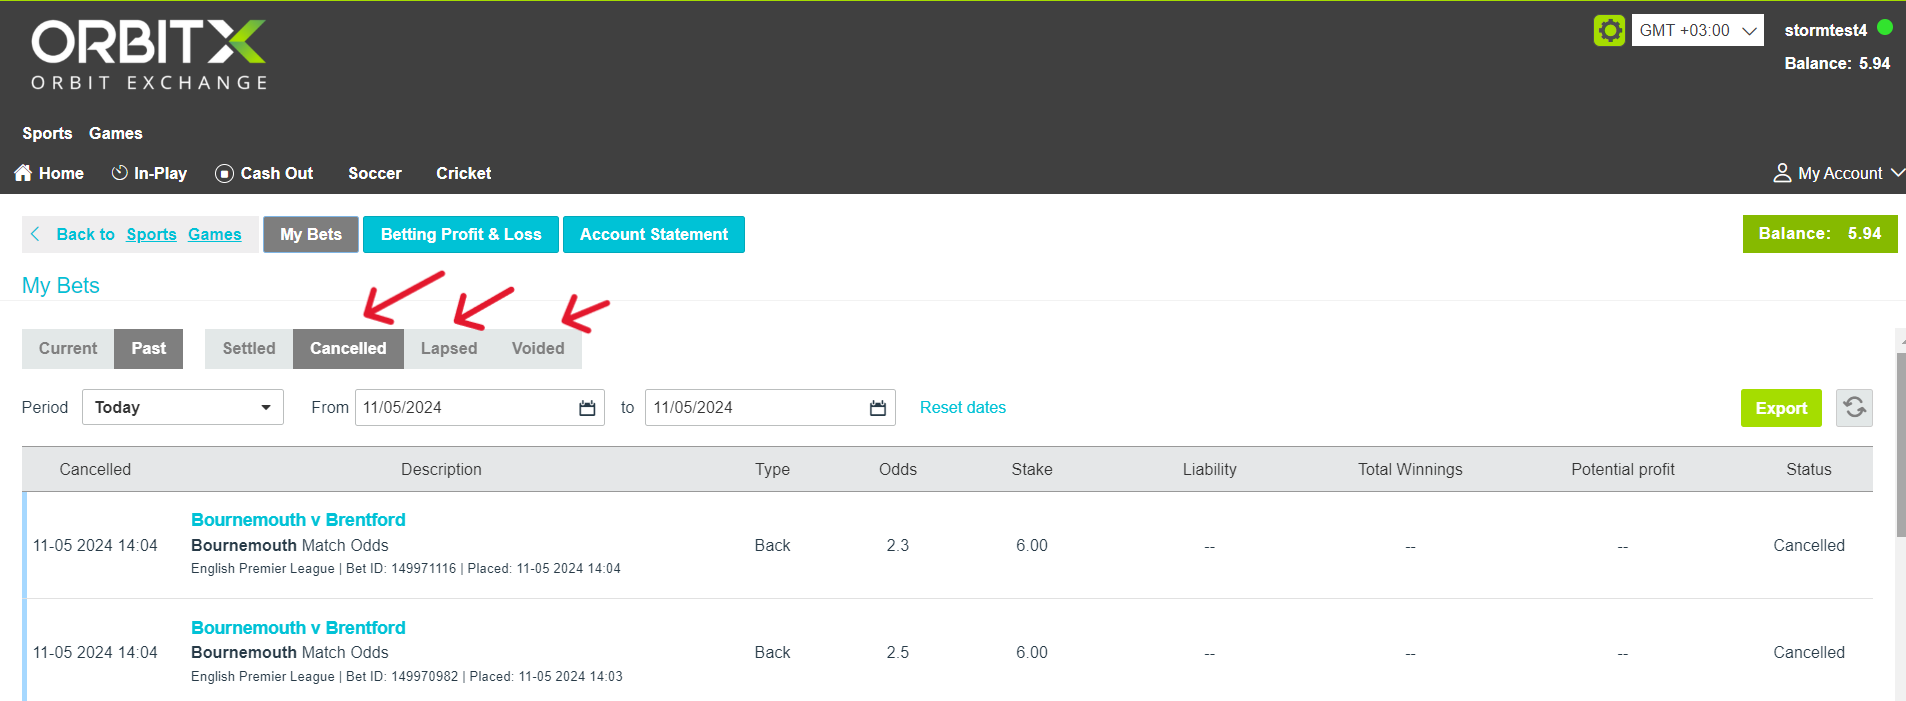Screen dimensions: 1906x701
Task: Click the Reset dates link
Action: (x=963, y=407)
